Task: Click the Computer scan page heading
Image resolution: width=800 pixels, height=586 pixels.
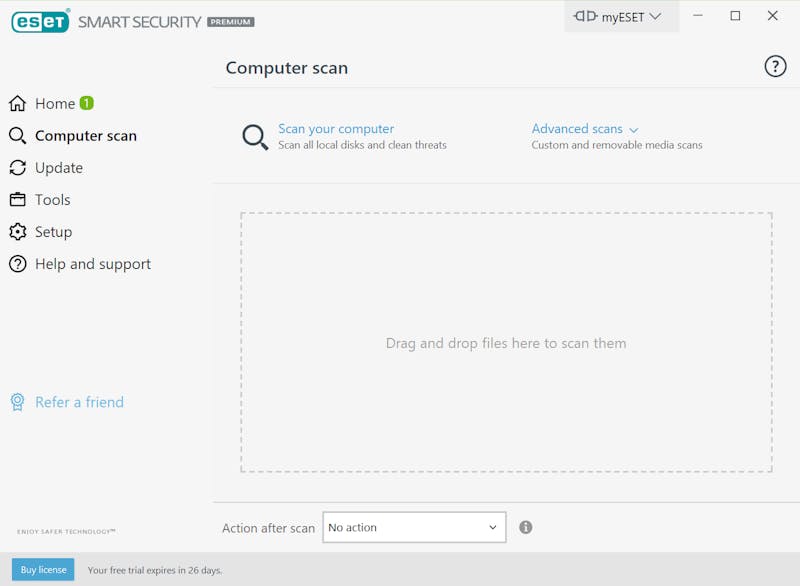Action: click(287, 68)
